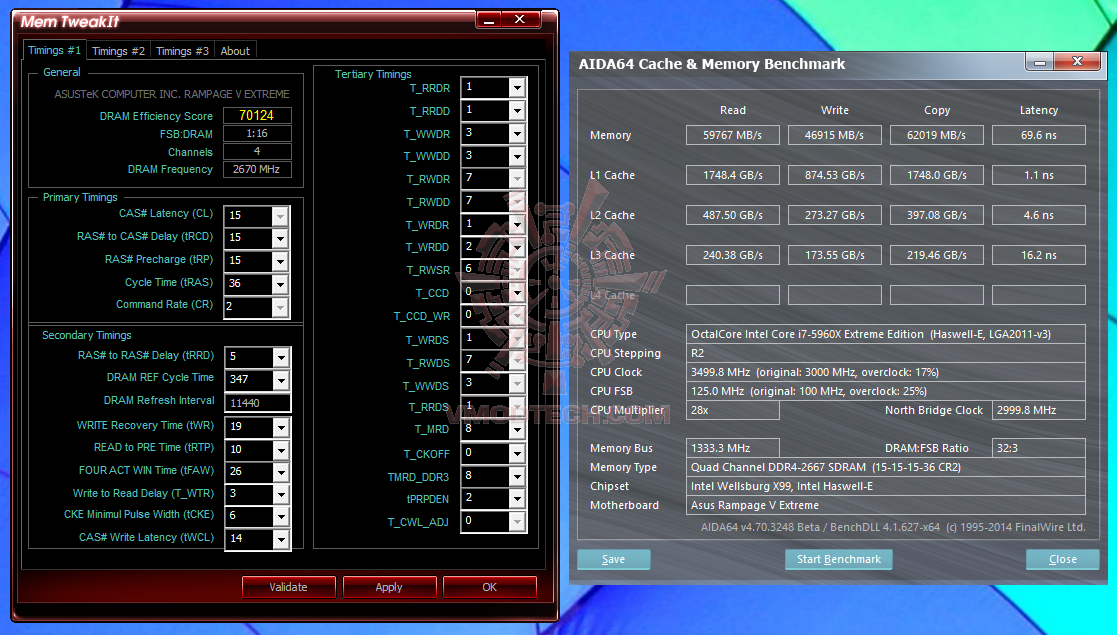Expand the T_CWL_ADJ dropdown
The image size is (1117, 635).
pyautogui.click(x=517, y=522)
